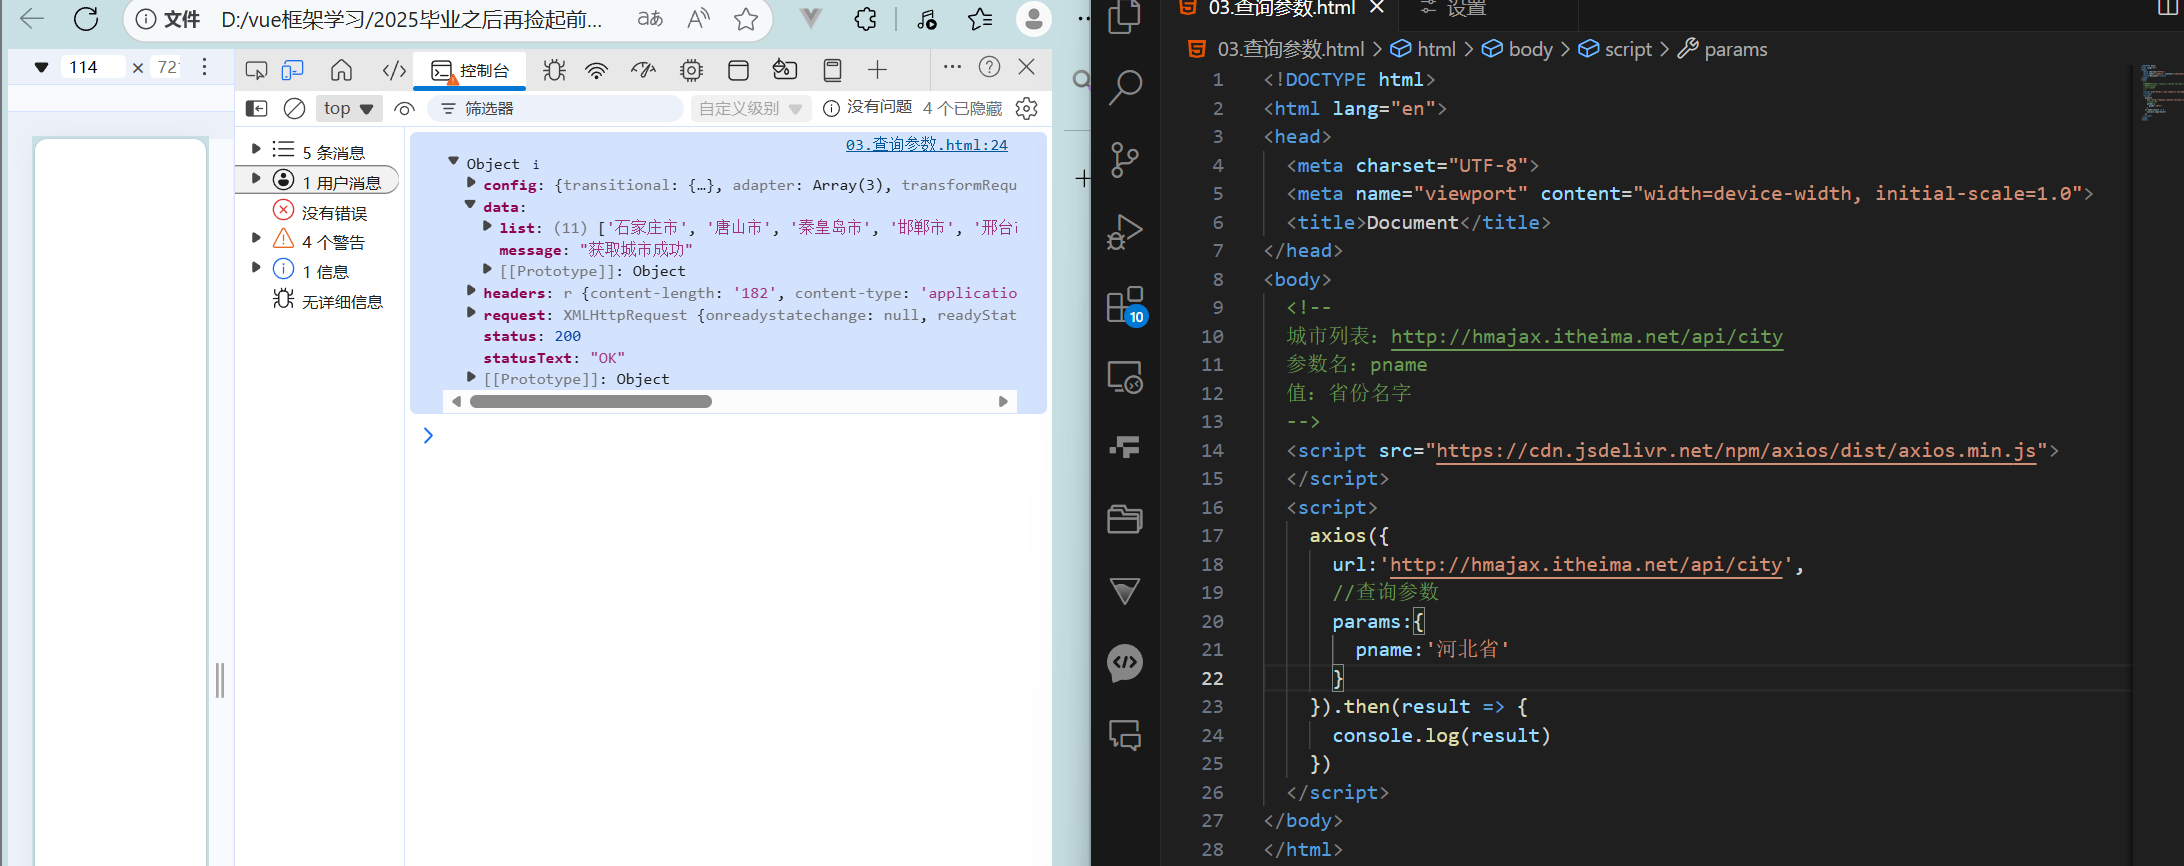Open the Application panel
The height and width of the screenshot is (866, 2184).
pyautogui.click(x=738, y=70)
